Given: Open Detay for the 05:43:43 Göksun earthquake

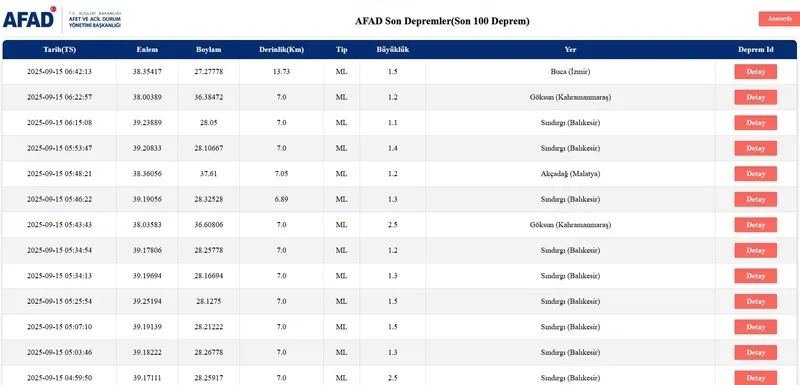Looking at the screenshot, I should tap(756, 224).
